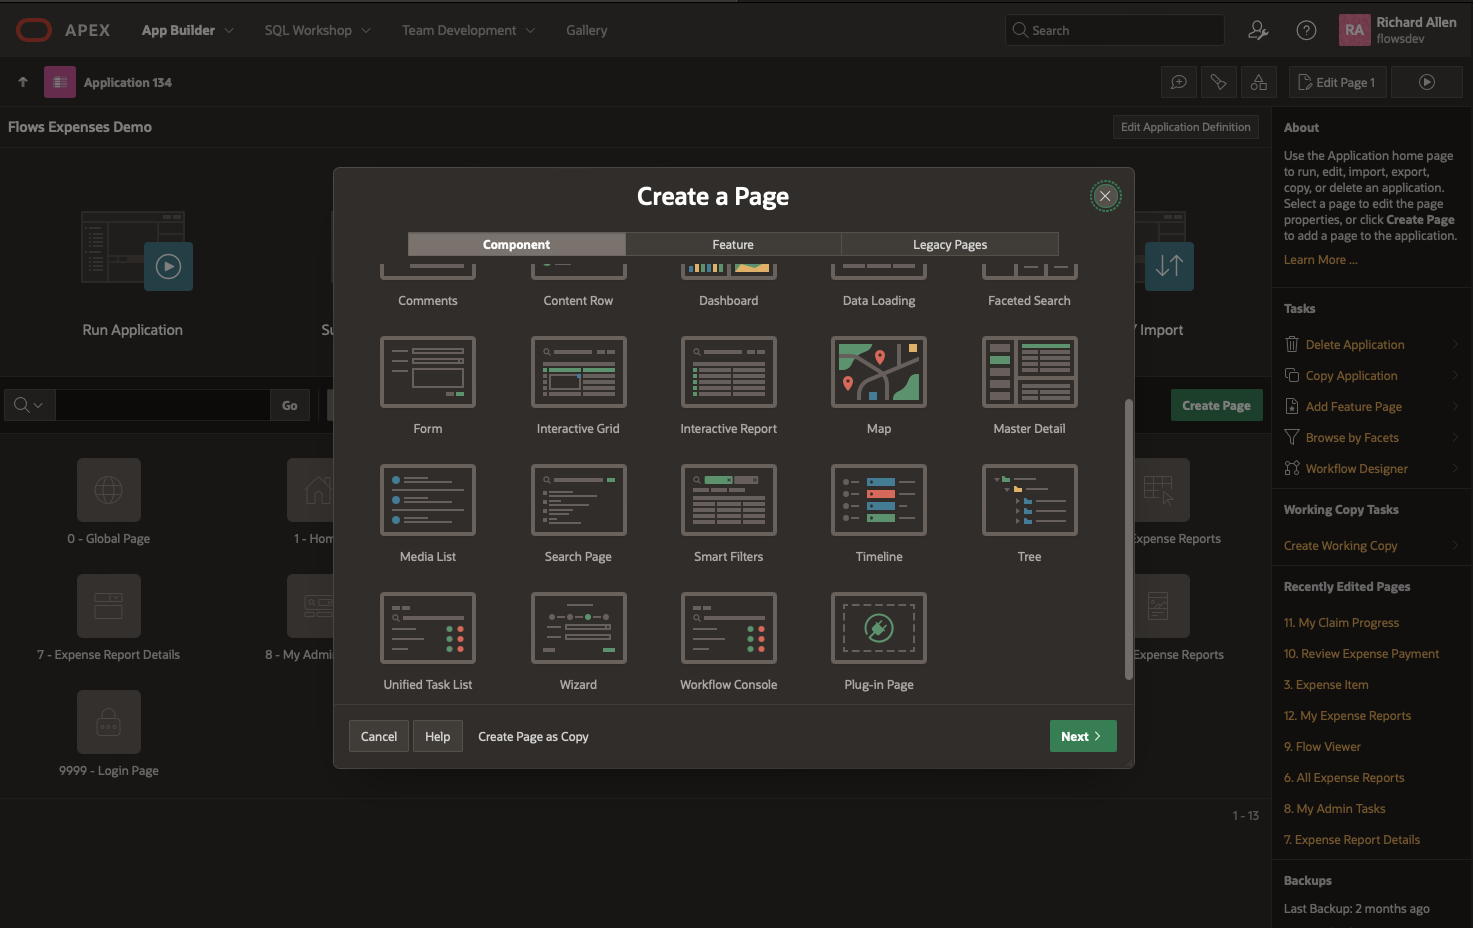Expand the Team Development menu chevron
The height and width of the screenshot is (928, 1473).
tap(530, 30)
